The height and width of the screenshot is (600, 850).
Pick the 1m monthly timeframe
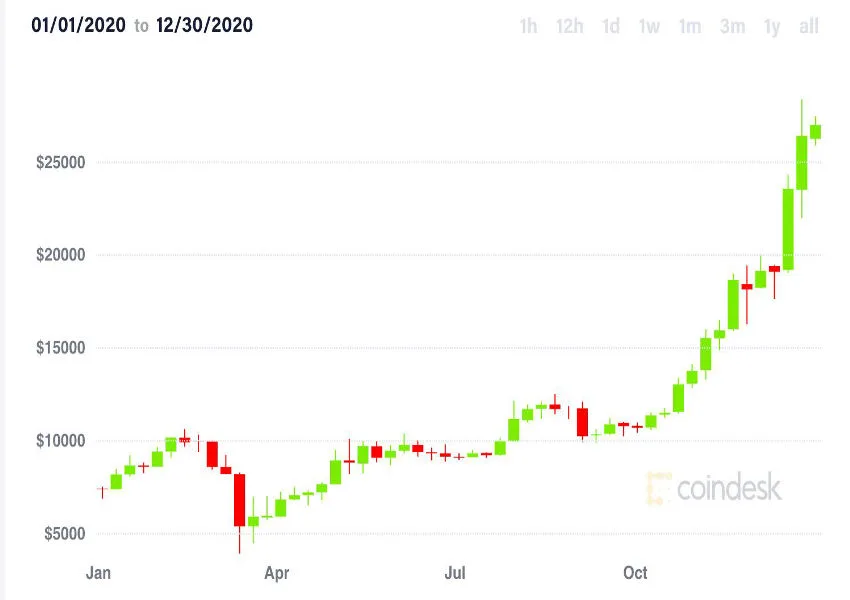689,27
